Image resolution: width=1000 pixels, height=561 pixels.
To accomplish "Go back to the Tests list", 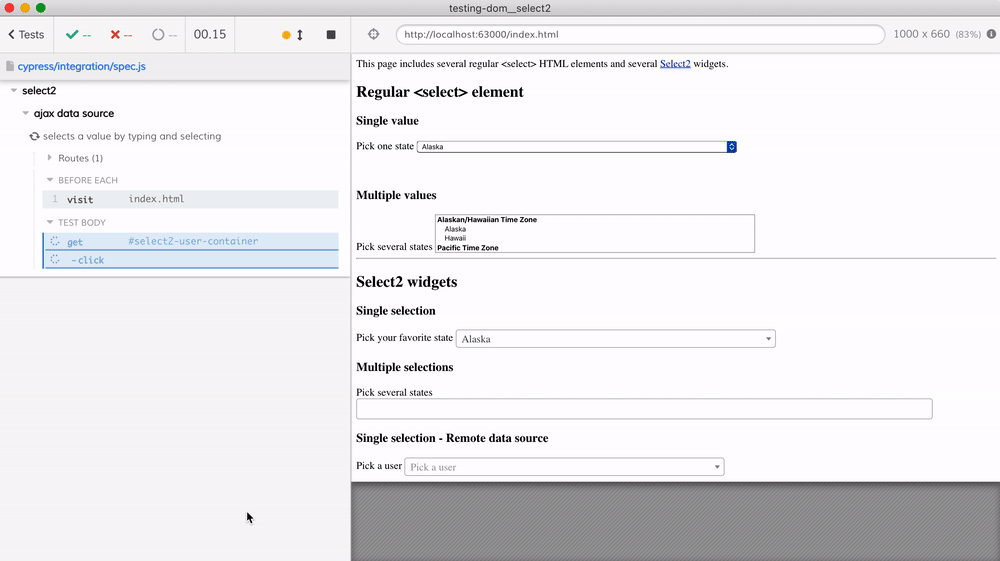I will tap(26, 34).
